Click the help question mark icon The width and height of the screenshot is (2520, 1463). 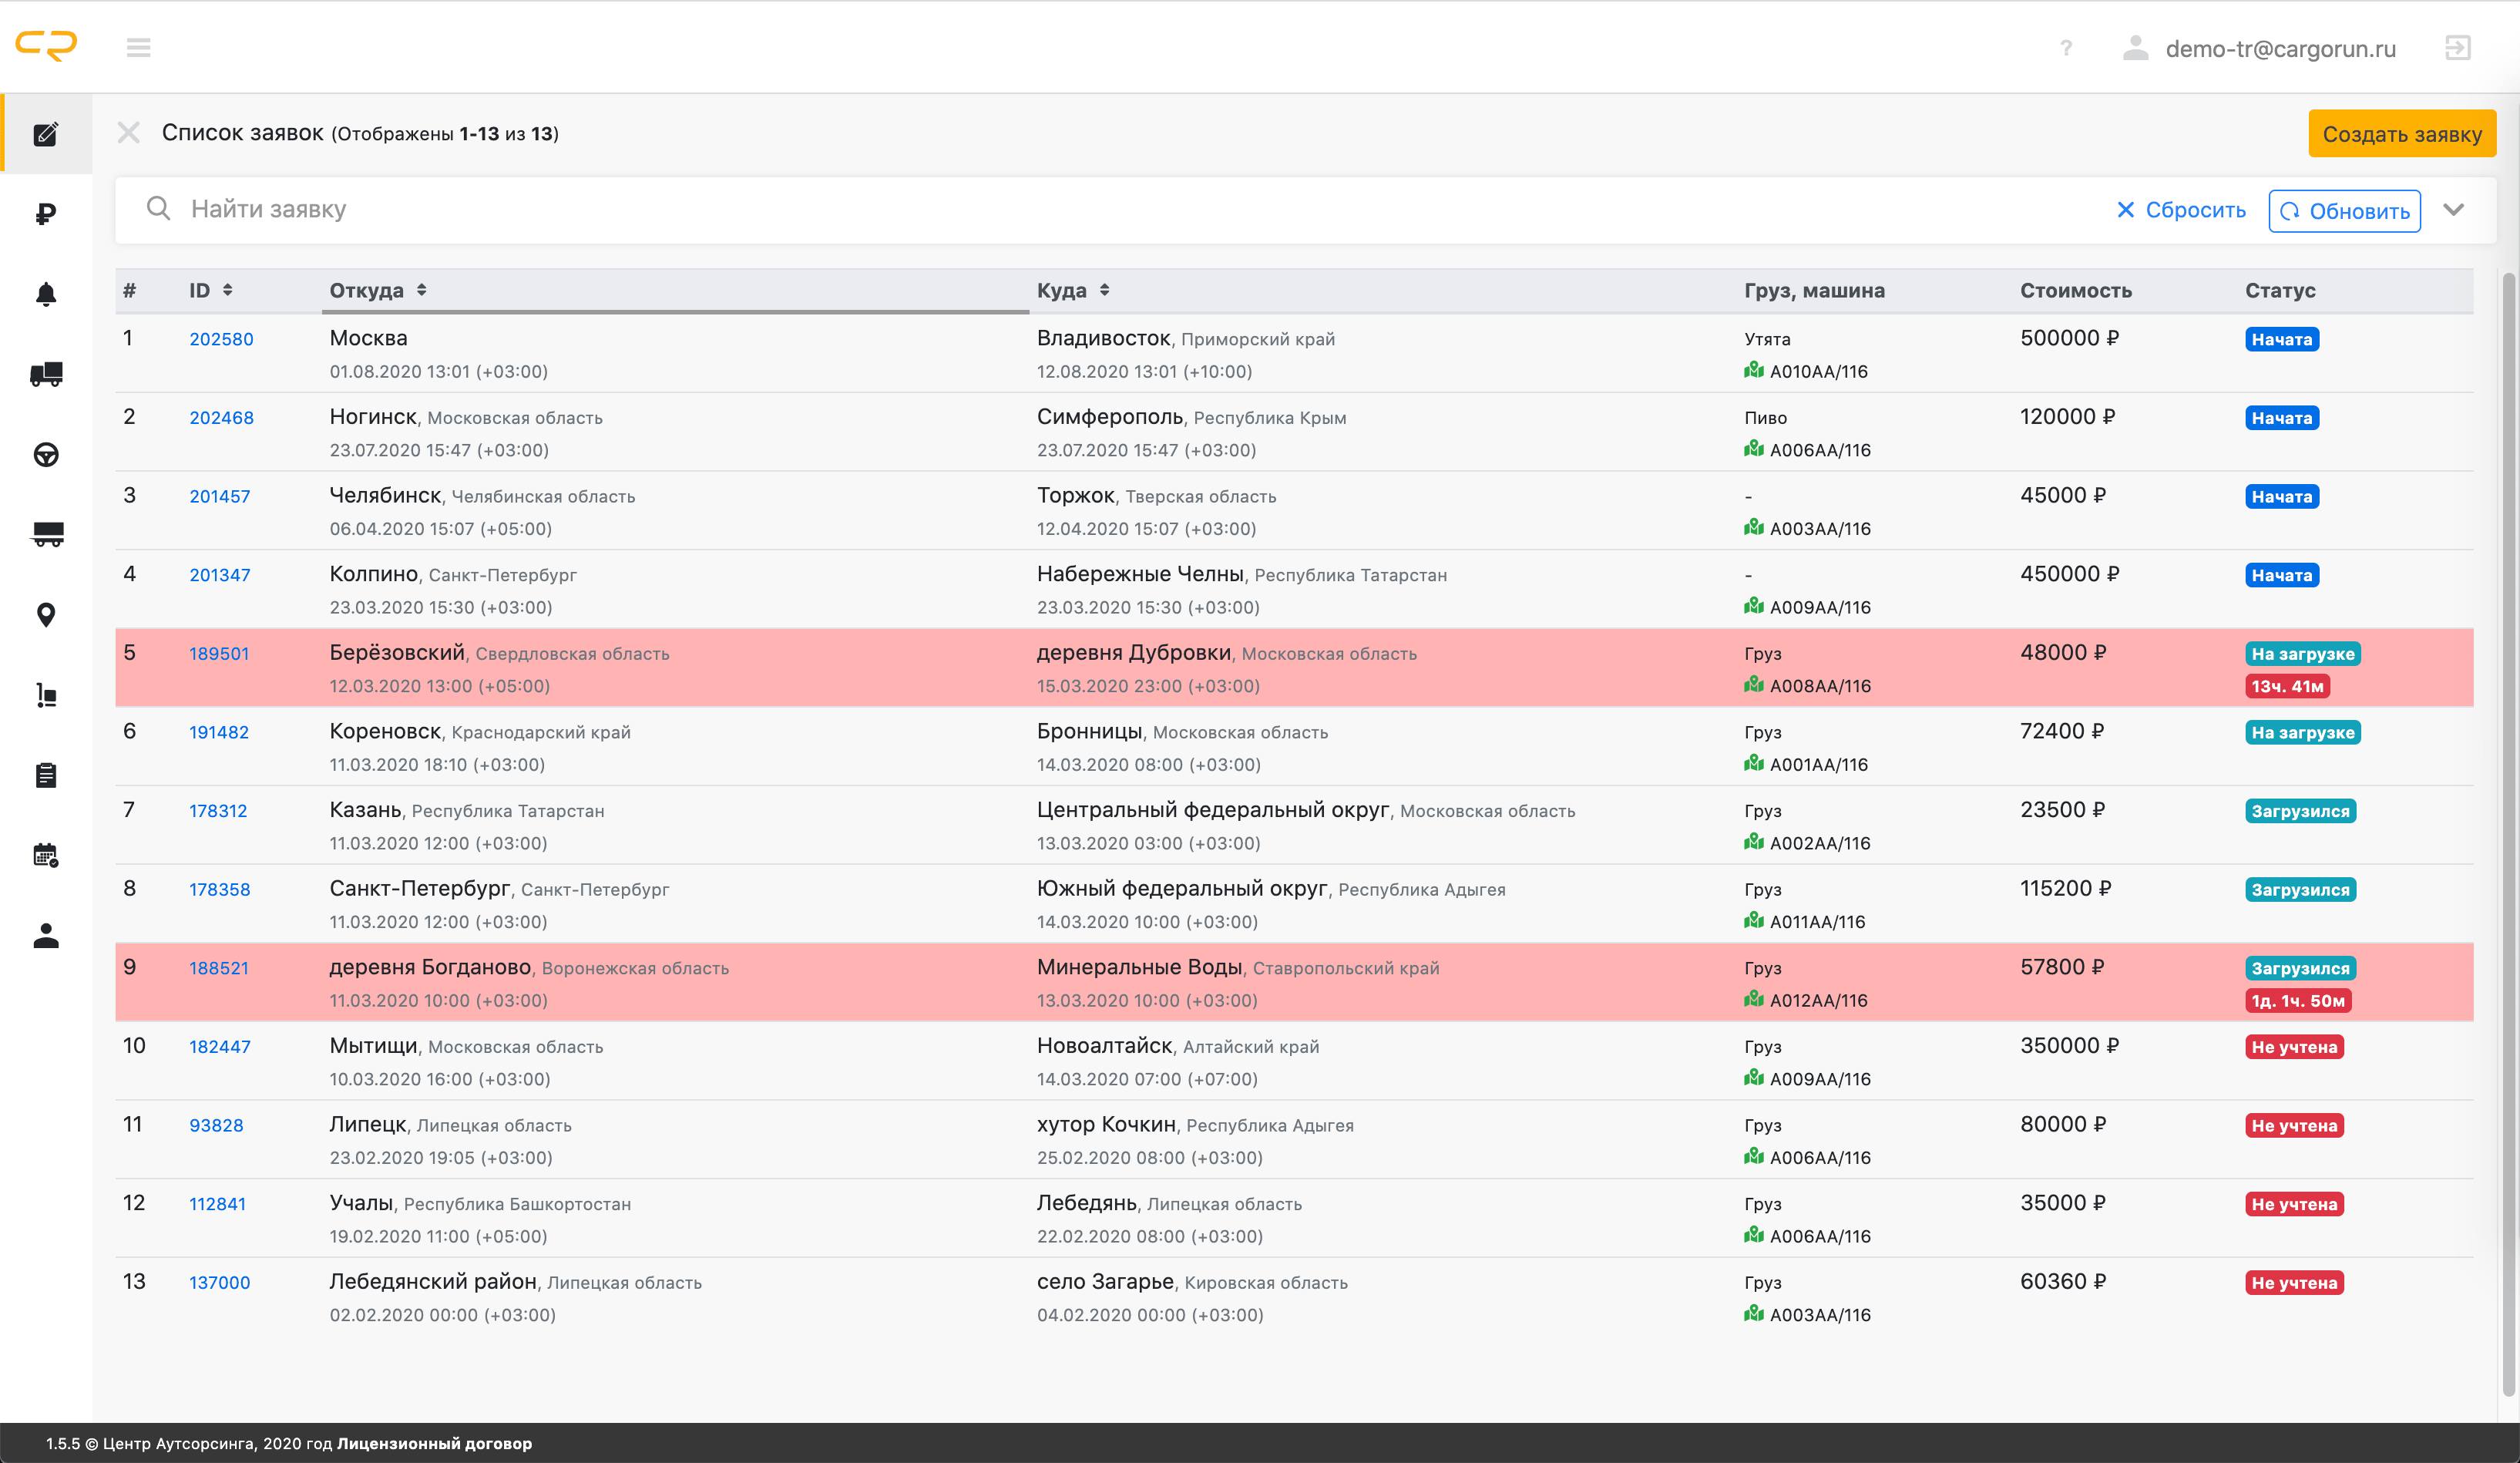(x=2065, y=48)
